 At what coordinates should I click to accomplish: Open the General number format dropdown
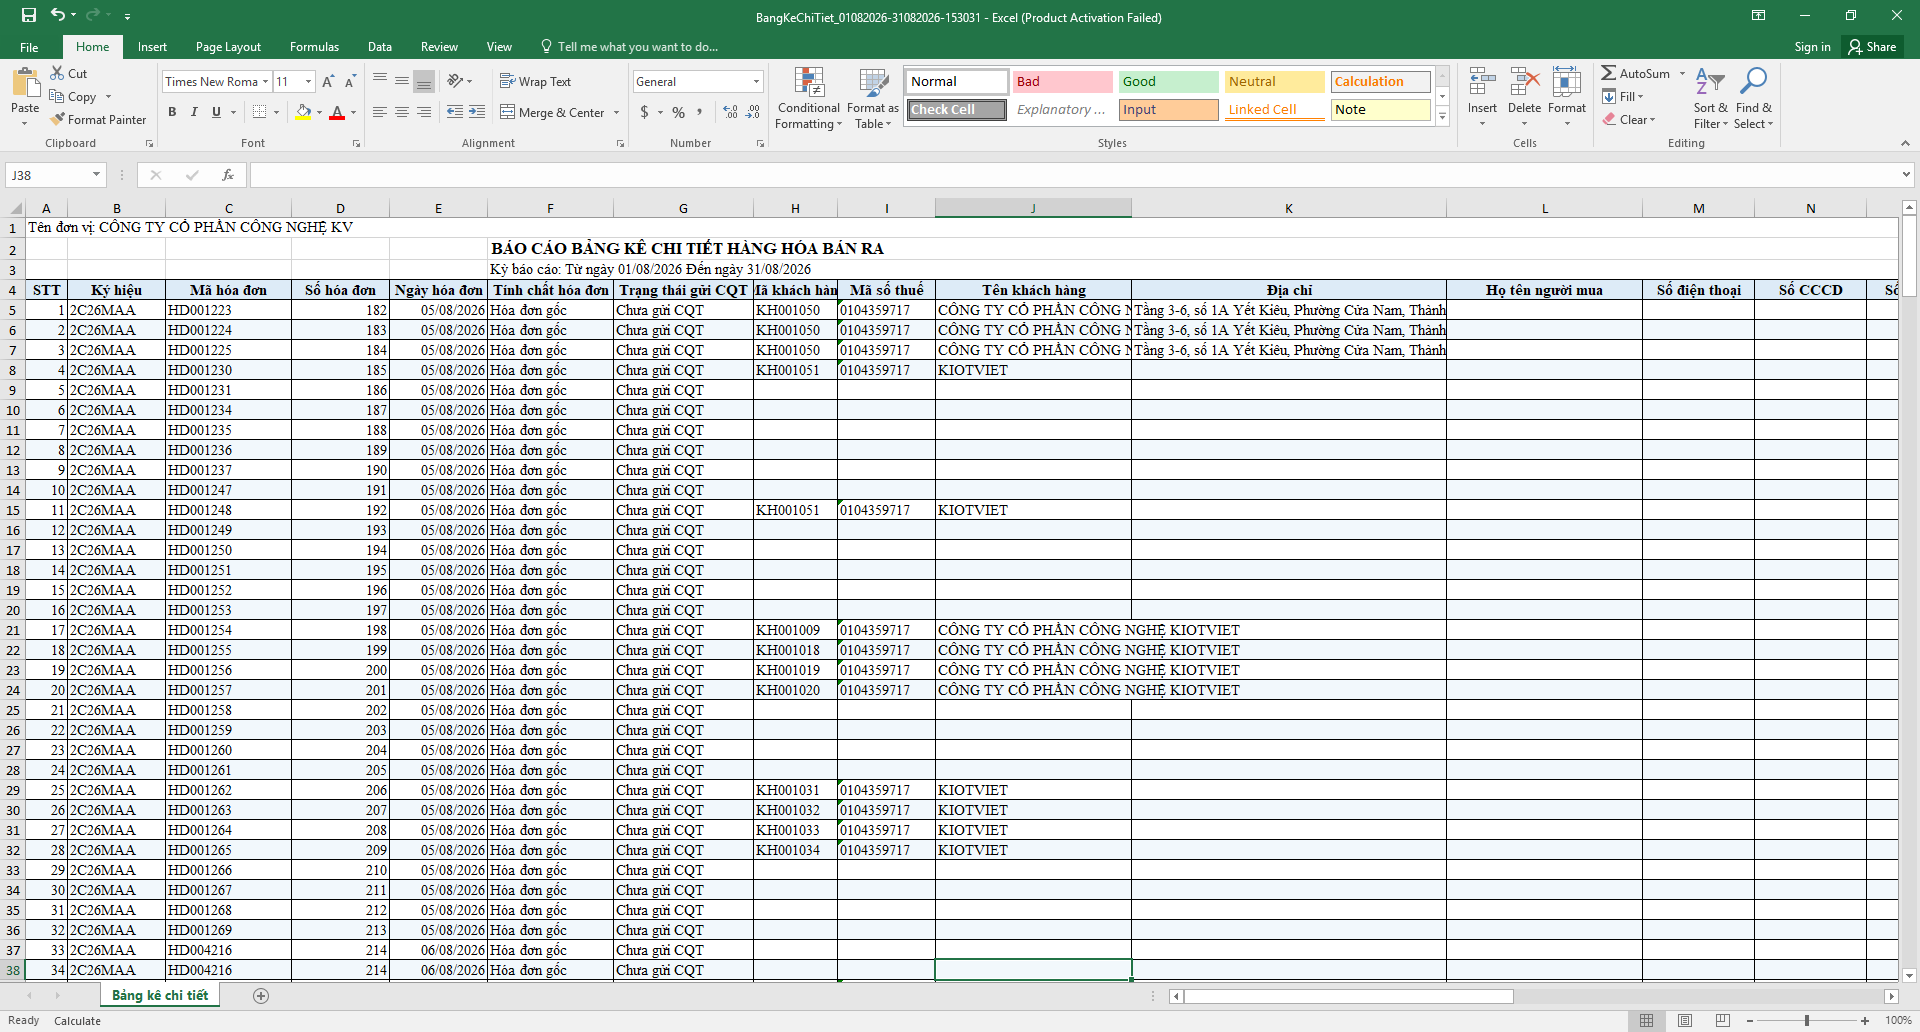[756, 82]
